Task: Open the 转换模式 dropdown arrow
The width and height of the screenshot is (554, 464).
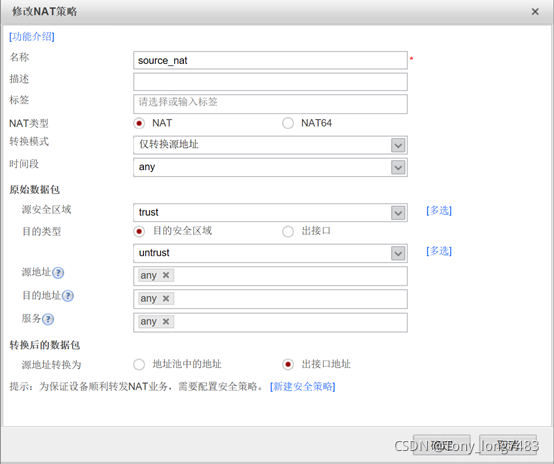Action: 398,145
